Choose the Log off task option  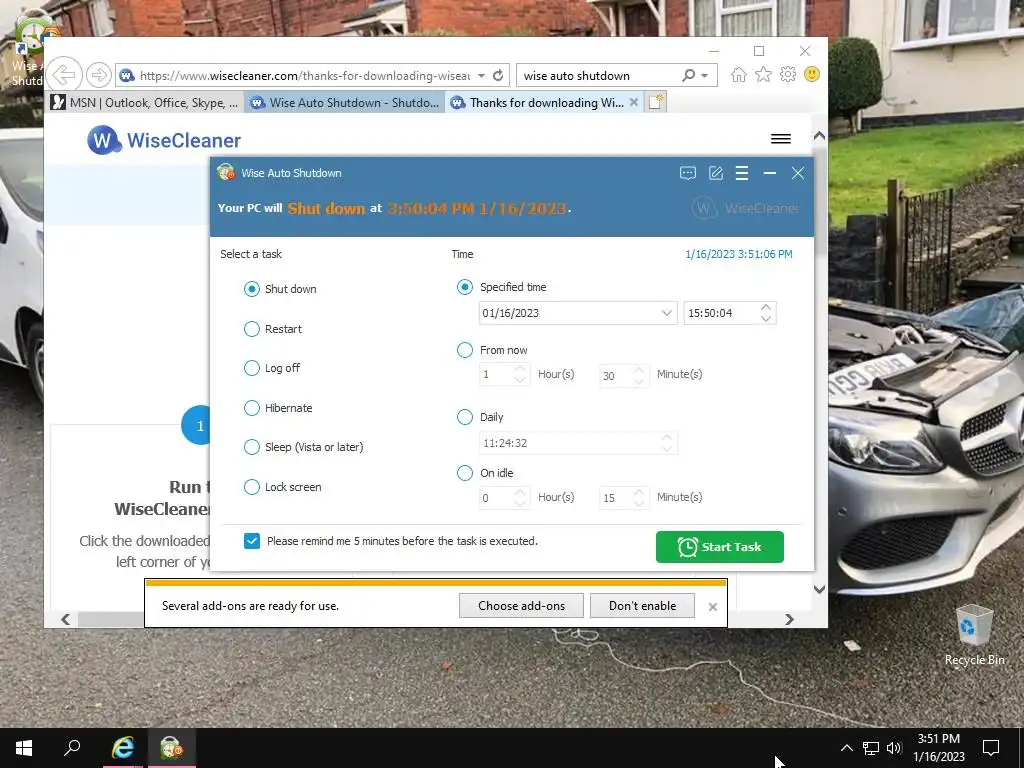click(x=252, y=368)
